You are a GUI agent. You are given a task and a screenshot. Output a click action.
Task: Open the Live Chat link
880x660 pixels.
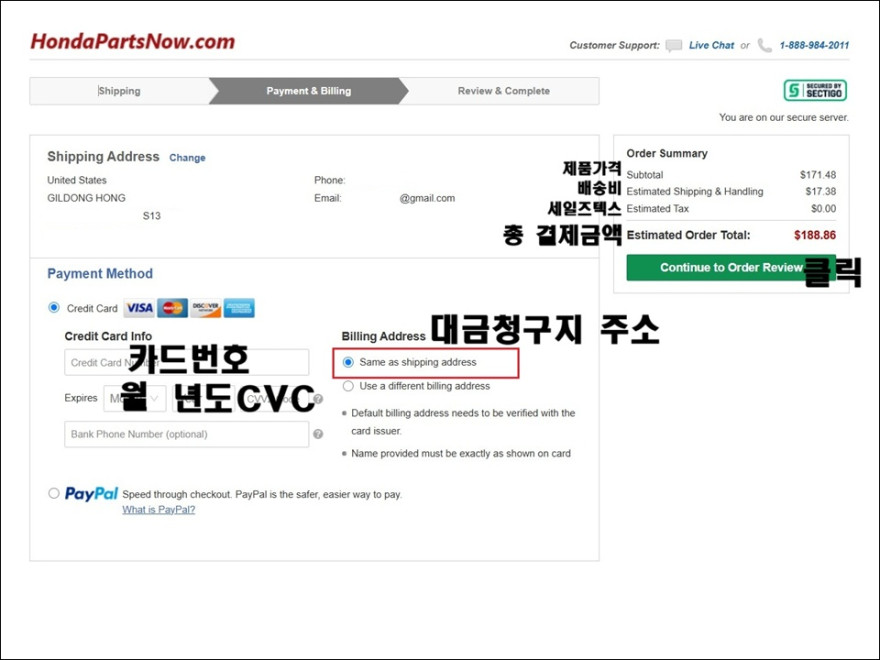(711, 45)
